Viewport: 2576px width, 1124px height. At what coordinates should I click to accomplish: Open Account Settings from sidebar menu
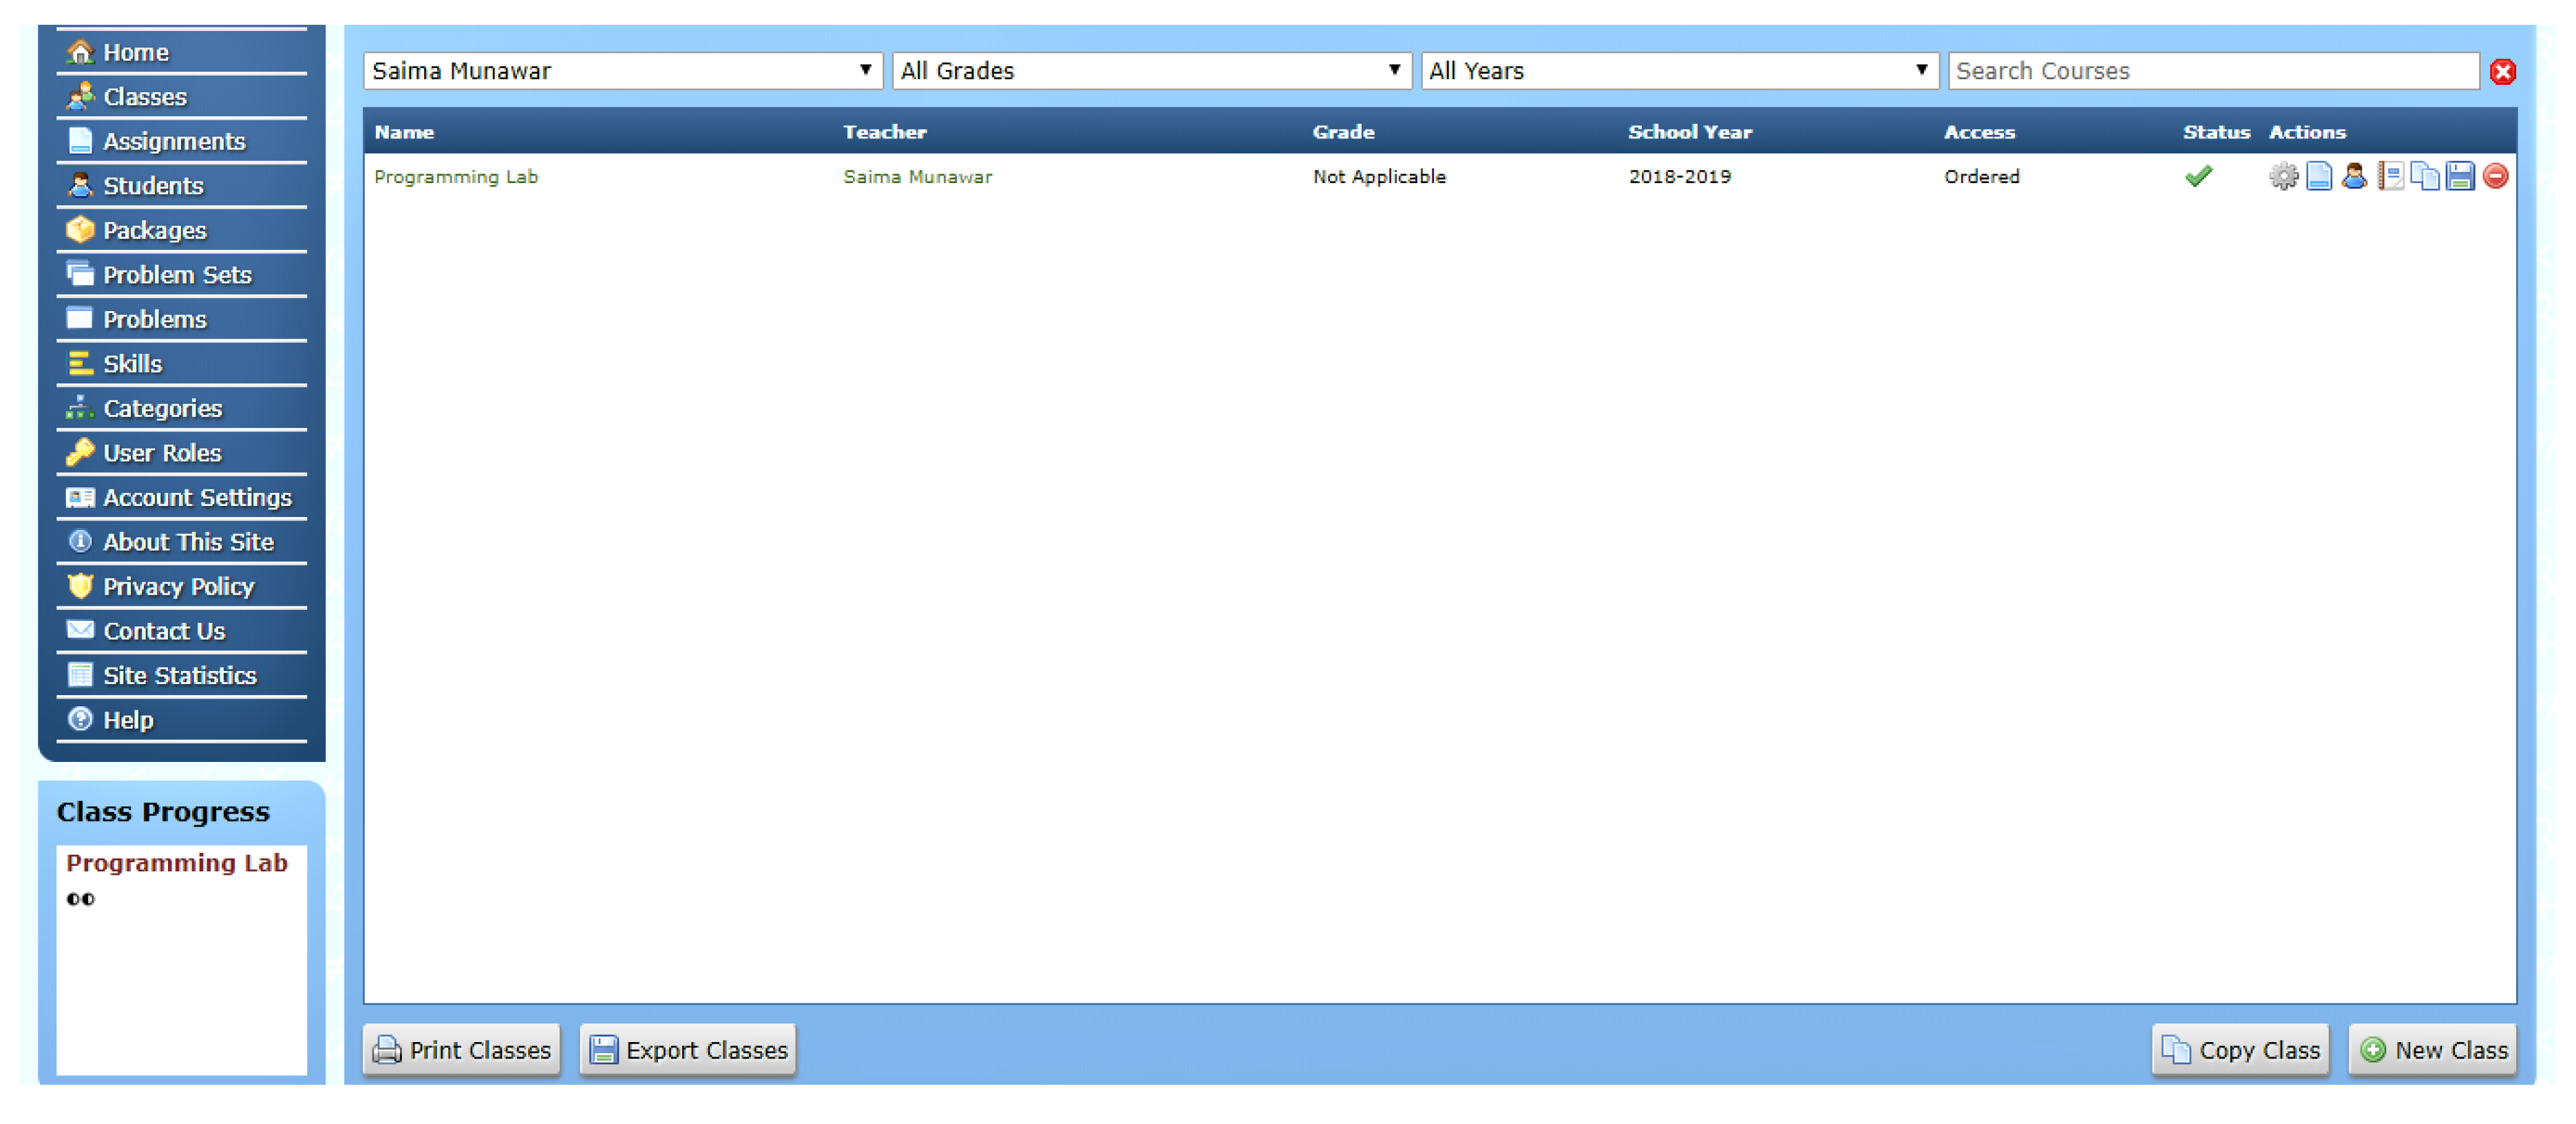197,498
